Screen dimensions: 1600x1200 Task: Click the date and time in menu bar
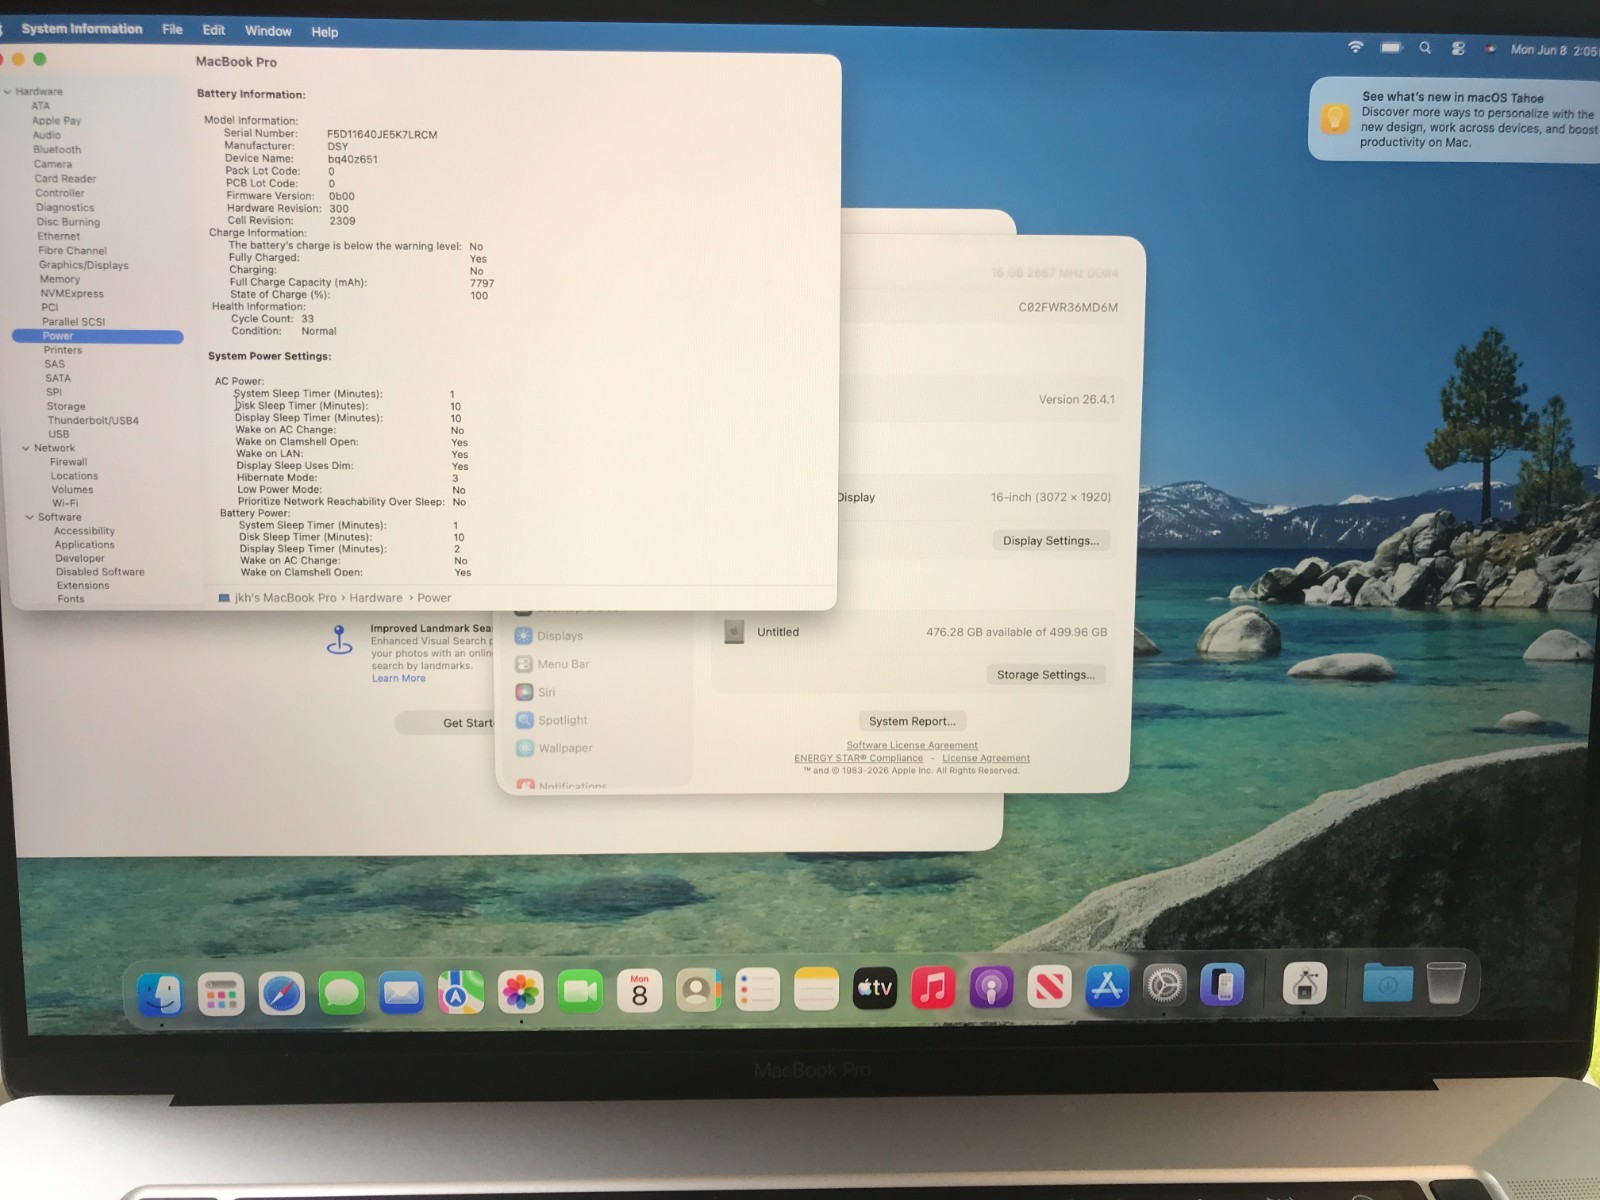click(1553, 50)
